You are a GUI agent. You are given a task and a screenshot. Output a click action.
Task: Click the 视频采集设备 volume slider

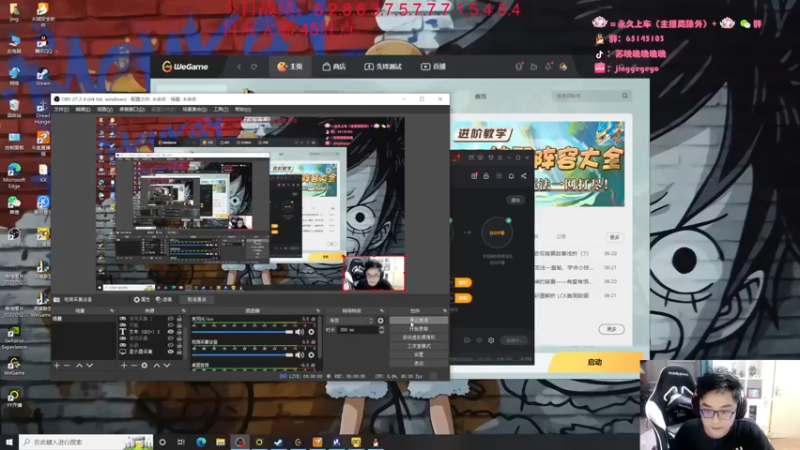pos(243,355)
